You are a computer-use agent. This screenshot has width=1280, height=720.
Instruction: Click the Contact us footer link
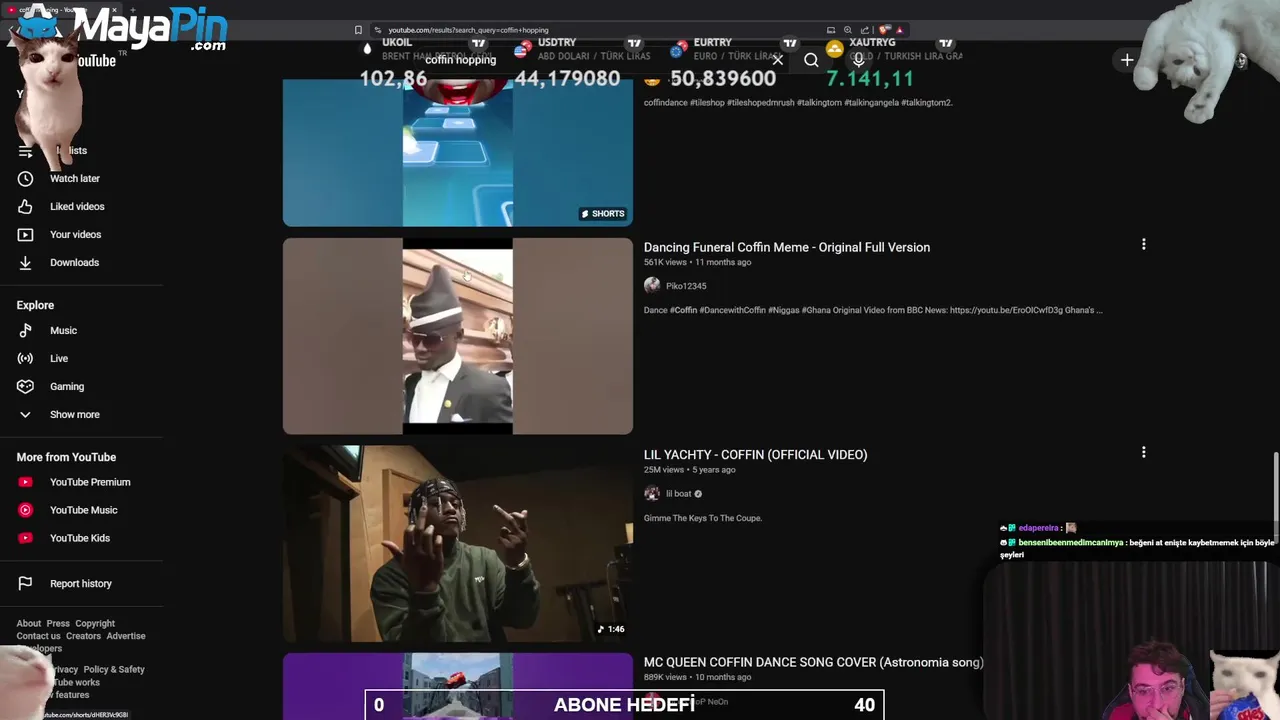tap(38, 636)
